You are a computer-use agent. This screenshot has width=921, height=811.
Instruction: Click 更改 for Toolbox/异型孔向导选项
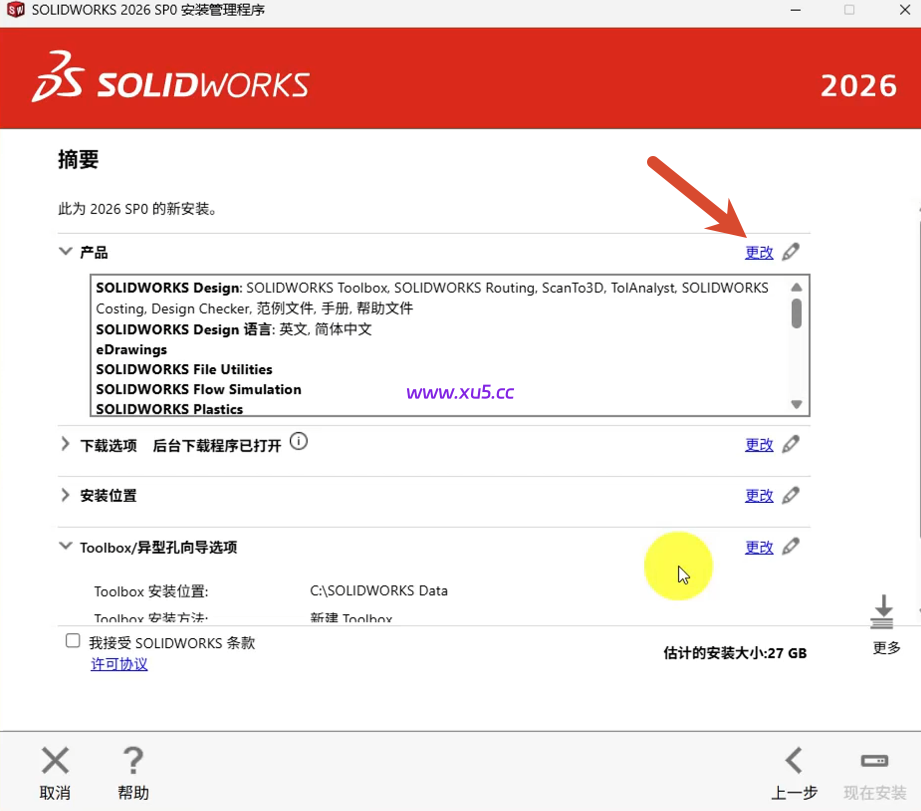pyautogui.click(x=759, y=547)
